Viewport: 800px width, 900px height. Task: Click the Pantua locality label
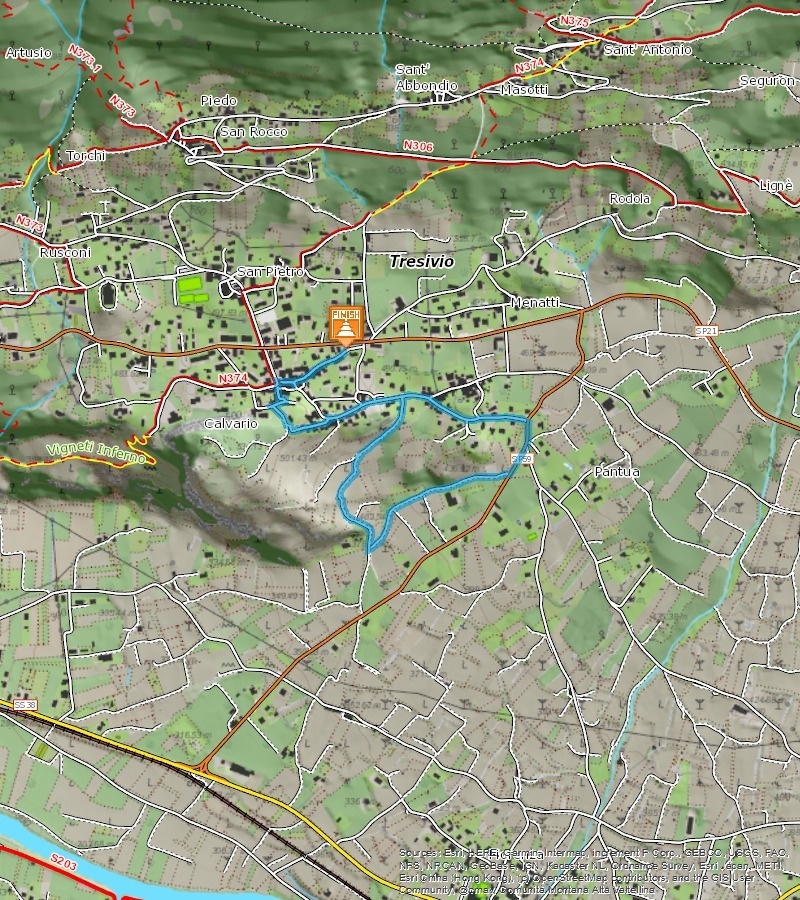[x=616, y=472]
